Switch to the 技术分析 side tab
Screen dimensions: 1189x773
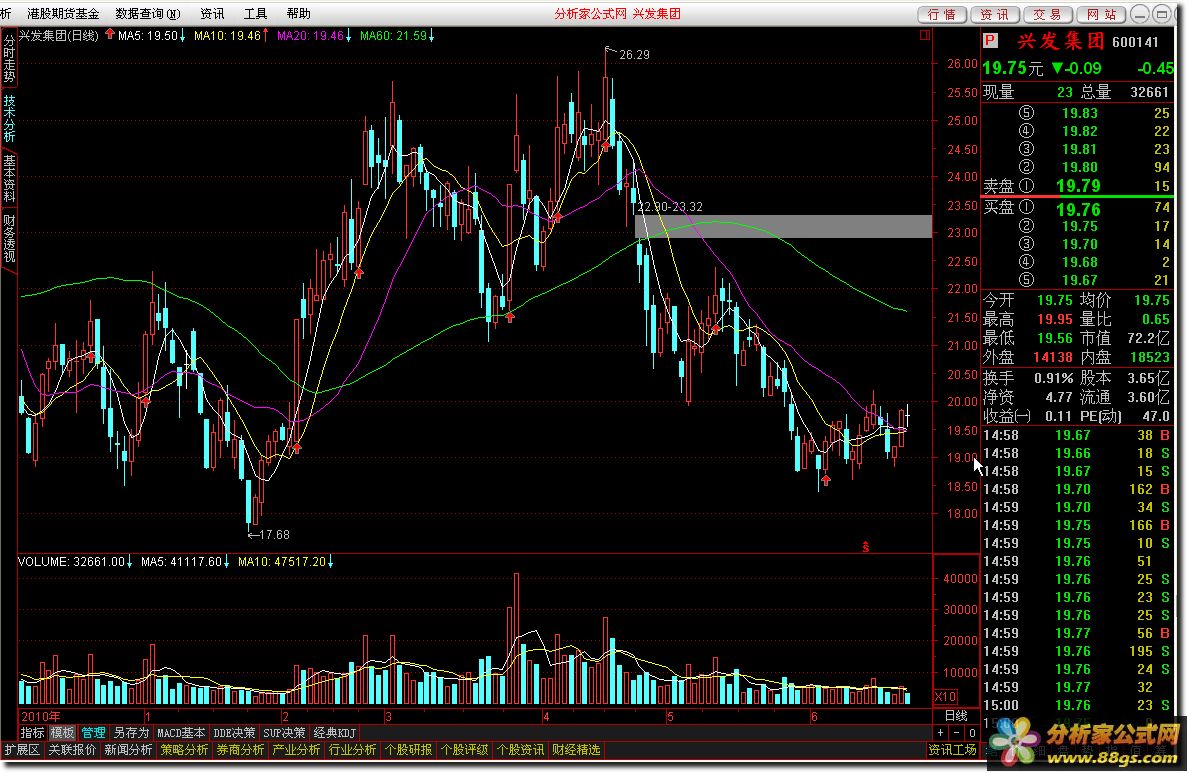coord(9,118)
